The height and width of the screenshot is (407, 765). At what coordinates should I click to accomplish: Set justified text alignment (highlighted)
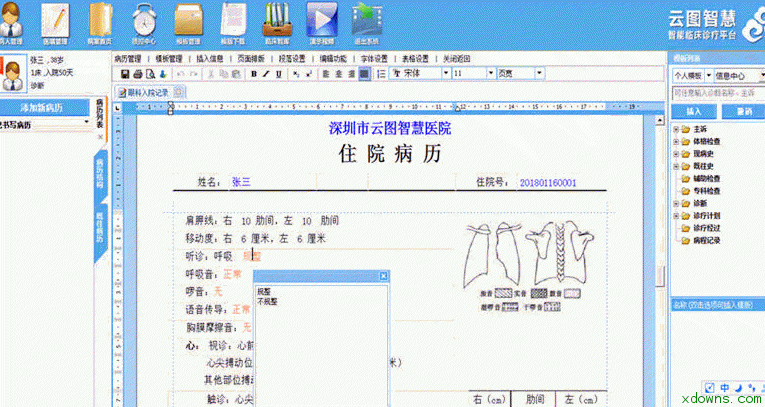pyautogui.click(x=364, y=74)
